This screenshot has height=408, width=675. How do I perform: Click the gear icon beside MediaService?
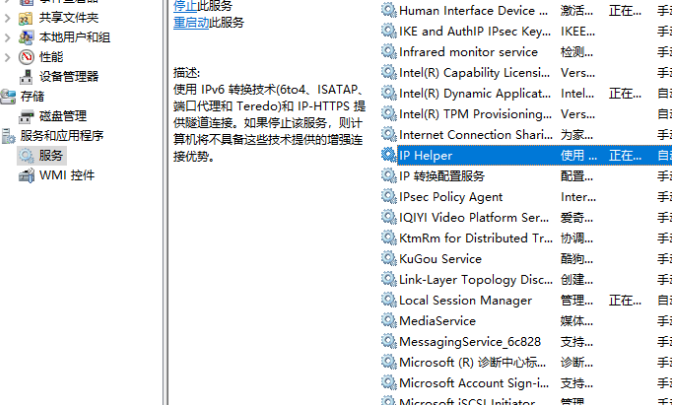[389, 321]
